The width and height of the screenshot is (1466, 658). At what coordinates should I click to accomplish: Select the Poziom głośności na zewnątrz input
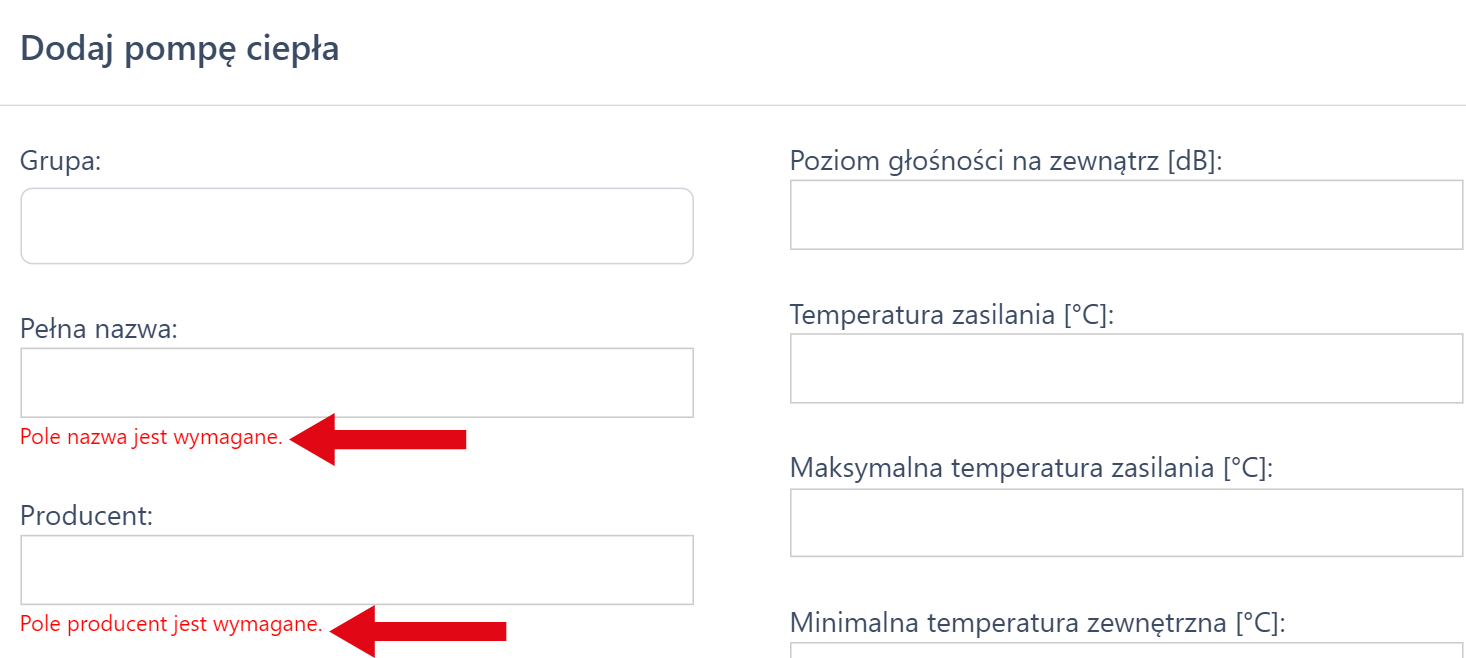(x=1126, y=215)
